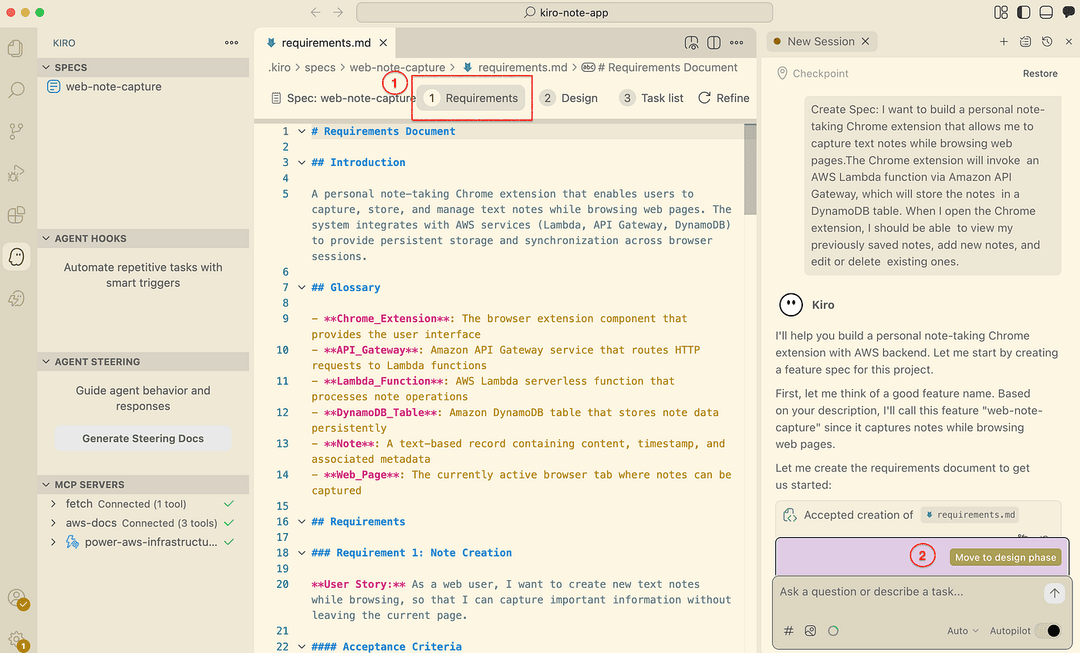Fold the Glossary section
The image size is (1080, 653).
[x=301, y=287]
